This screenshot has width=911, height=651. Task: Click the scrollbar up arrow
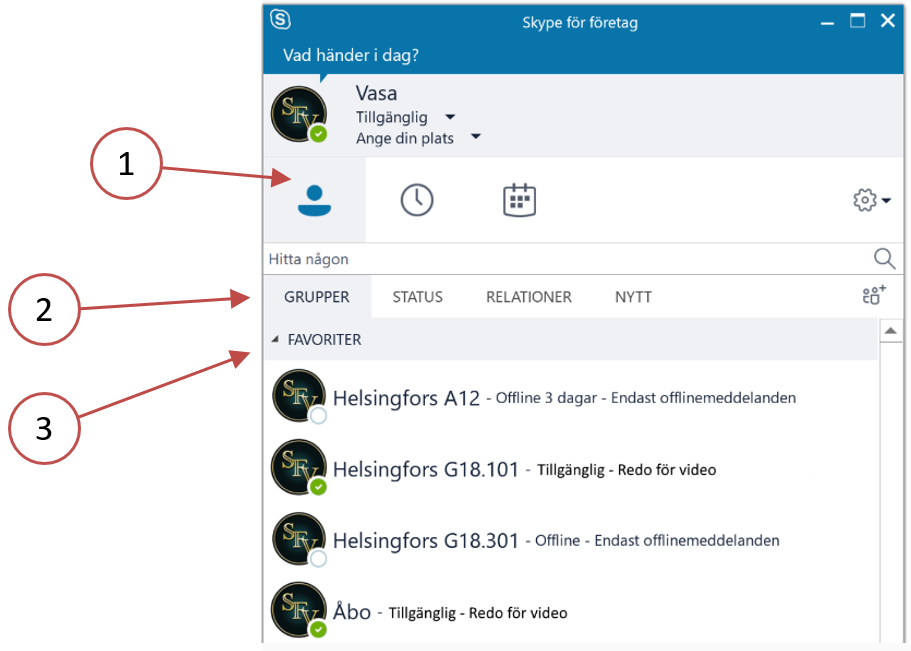pos(889,331)
